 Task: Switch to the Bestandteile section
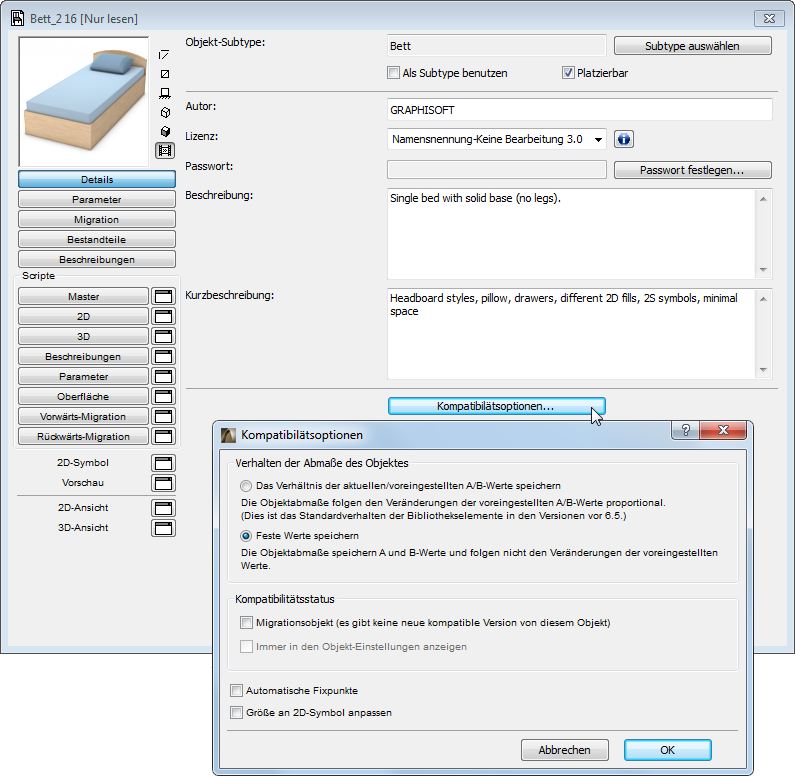click(97, 239)
